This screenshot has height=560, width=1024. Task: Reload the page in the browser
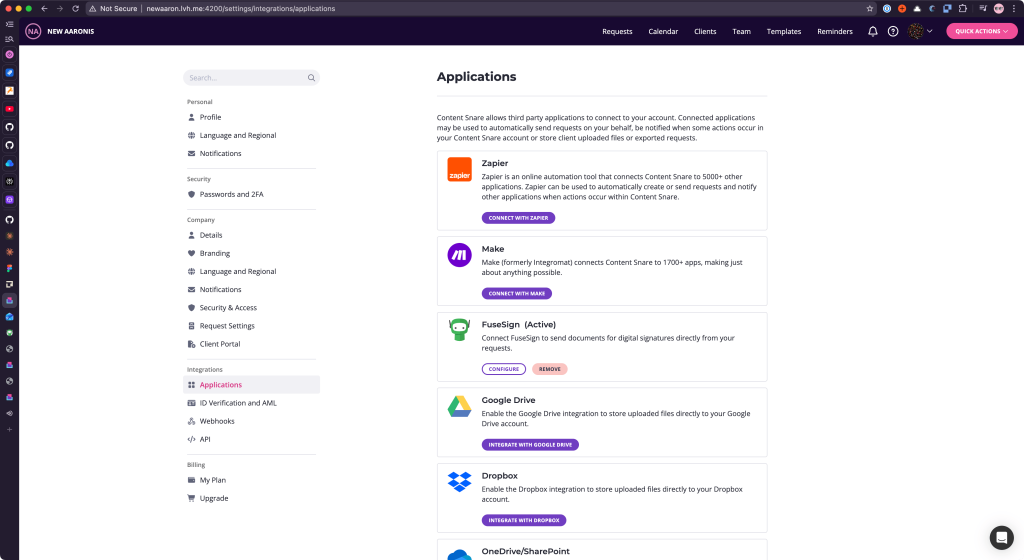click(76, 8)
